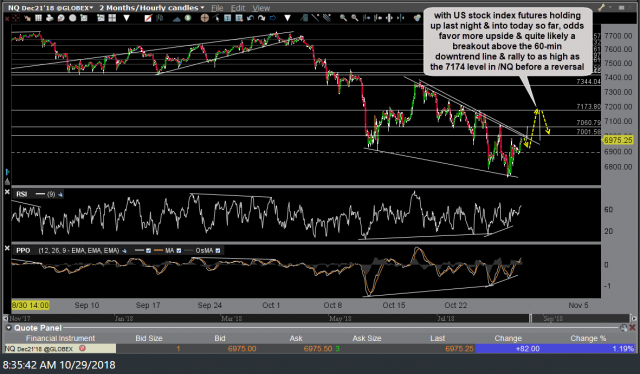The width and height of the screenshot is (640, 374).
Task: Click the undo arrow icon
Action: tap(250, 18)
